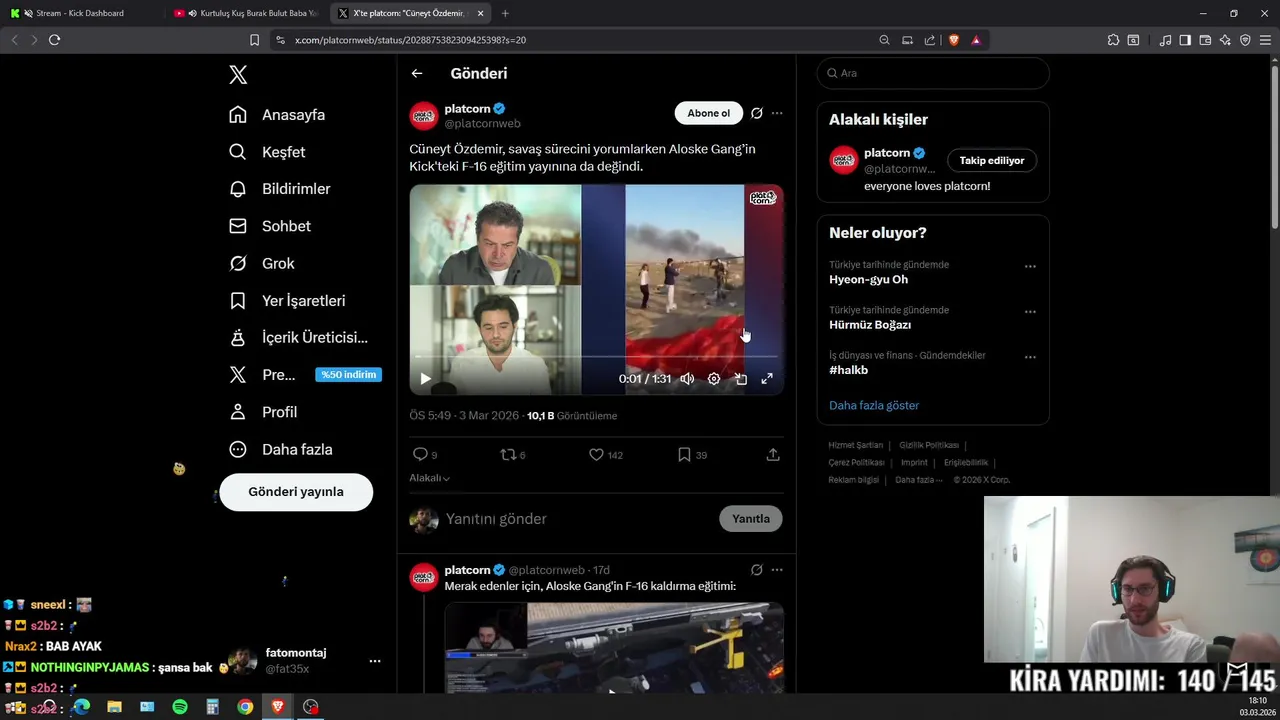Share the tweet via upload icon
Viewport: 1280px width, 720px height.
773,454
